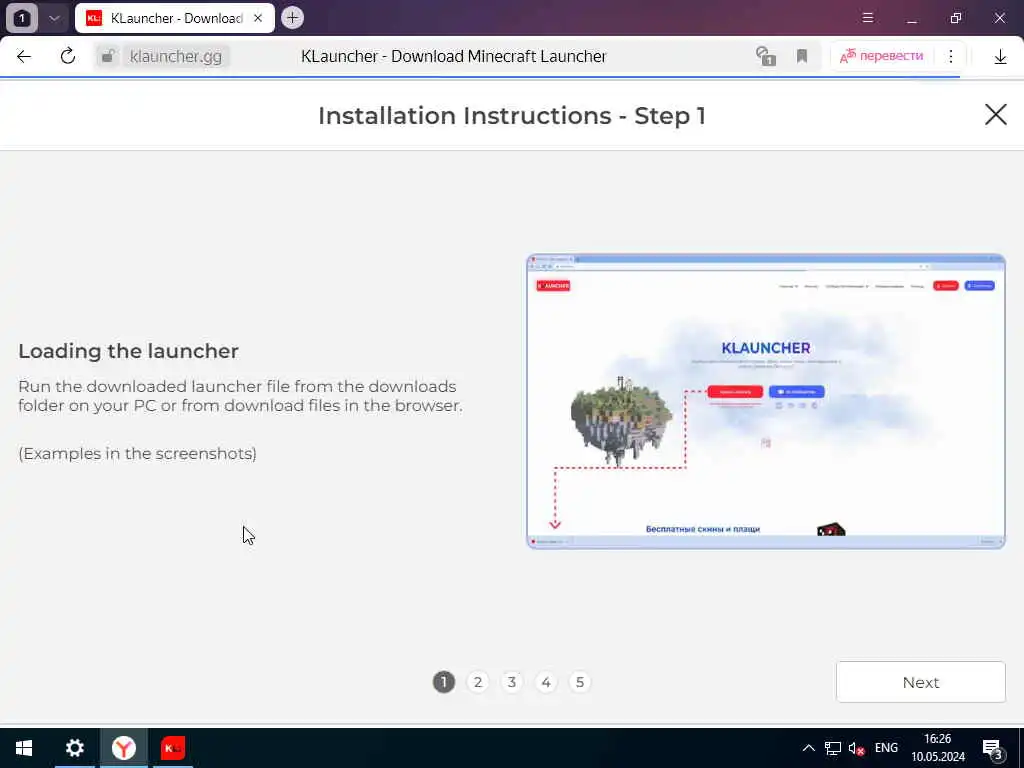Expand the tab list chevron
Screen dimensions: 1024x768
click(x=55, y=18)
